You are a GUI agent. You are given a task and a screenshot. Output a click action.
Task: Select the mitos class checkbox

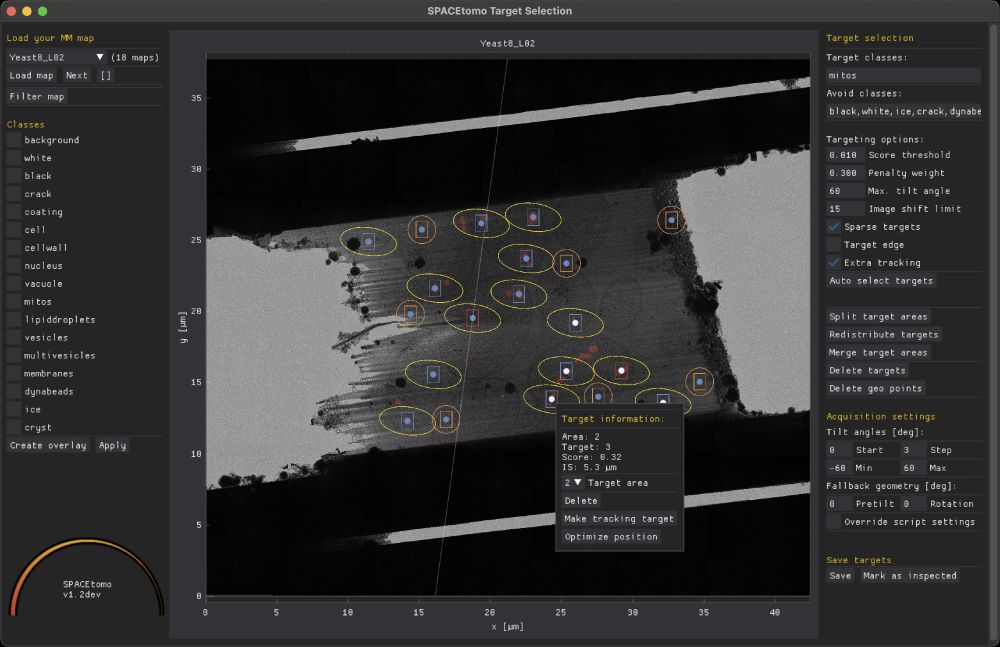(13, 301)
